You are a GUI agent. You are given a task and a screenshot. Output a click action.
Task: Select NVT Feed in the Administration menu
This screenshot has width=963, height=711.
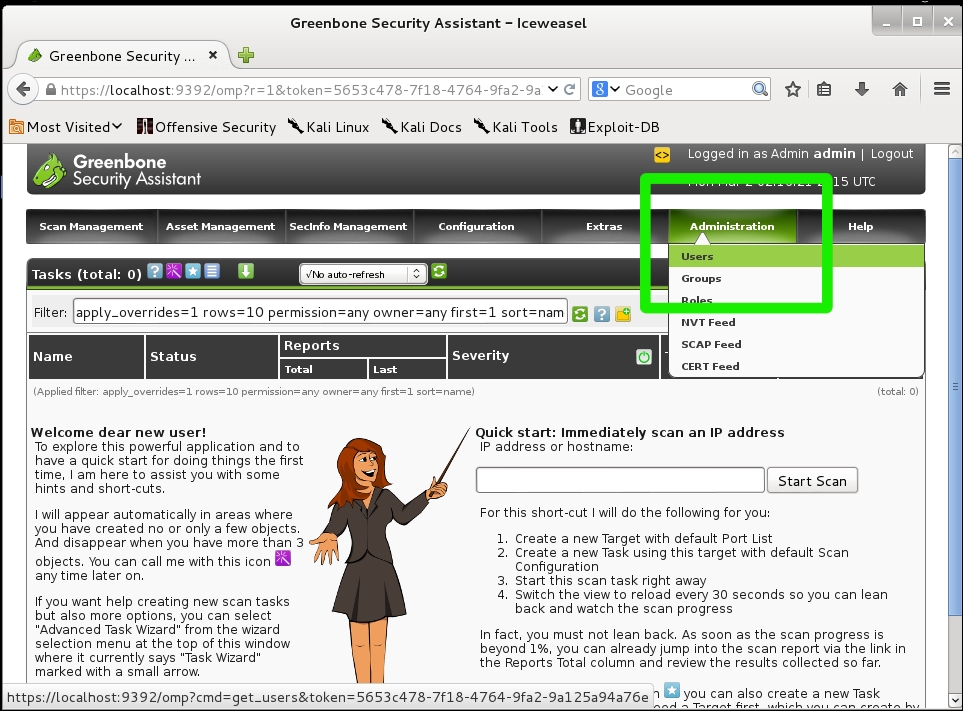pyautogui.click(x=796, y=322)
